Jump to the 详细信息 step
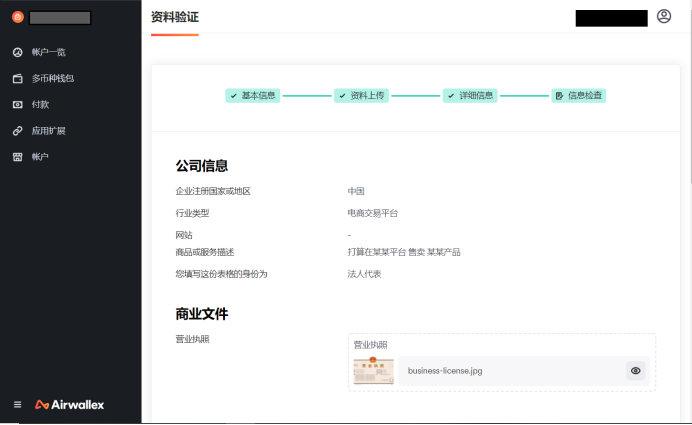 click(471, 96)
